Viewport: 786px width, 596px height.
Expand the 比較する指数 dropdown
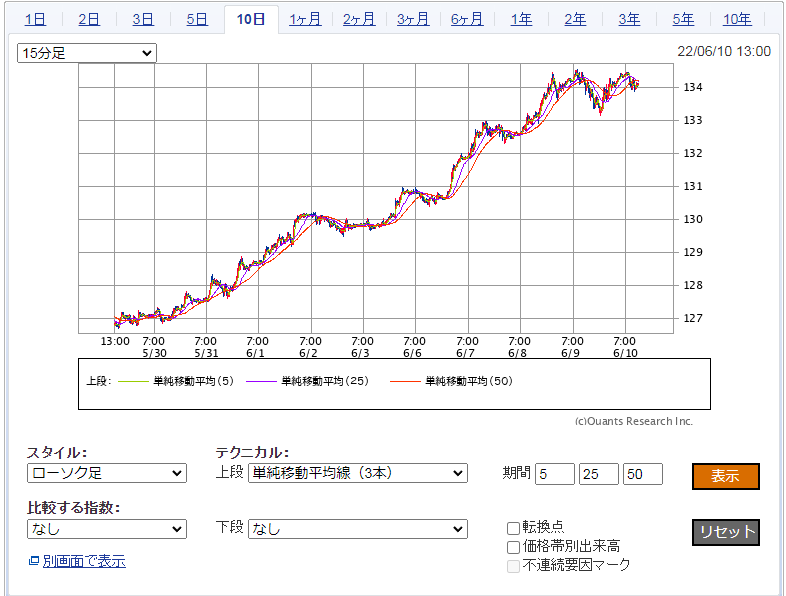107,528
